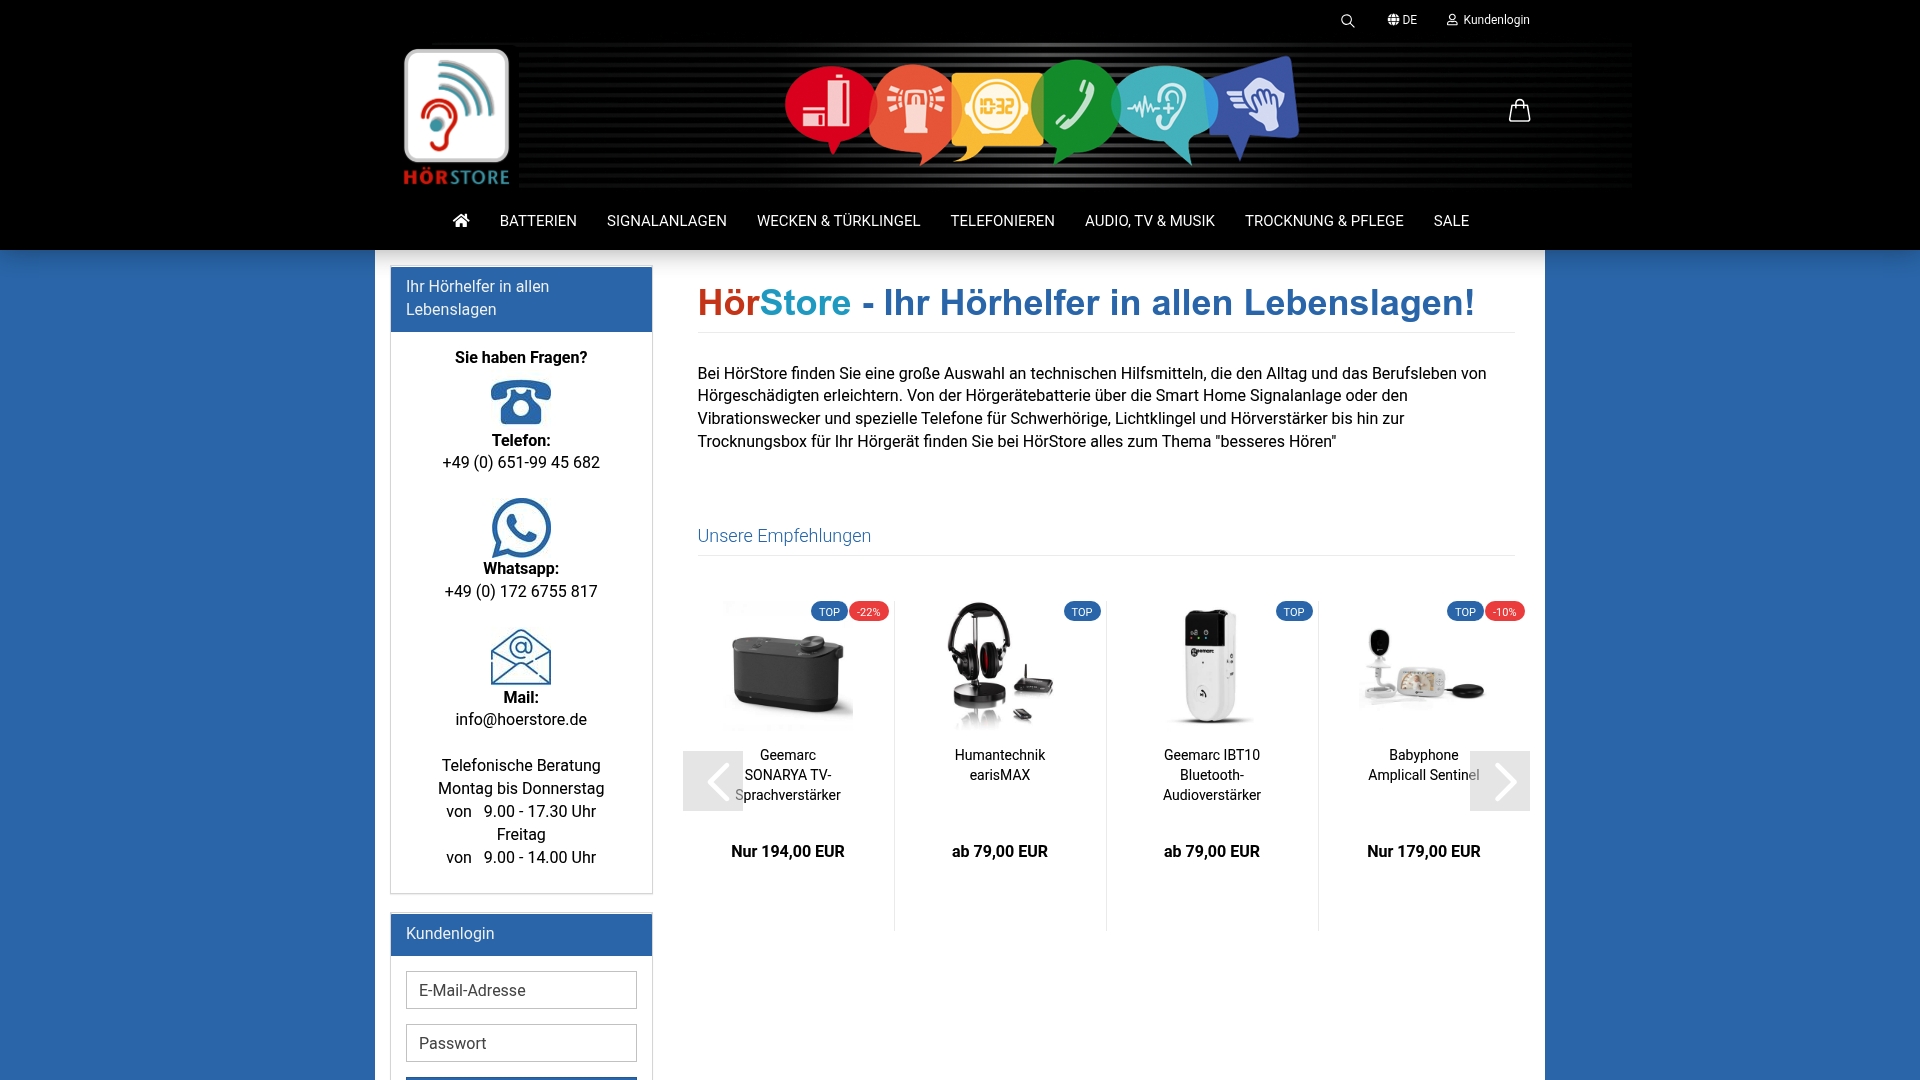Click the telephone icon above the phone number

[x=521, y=401]
